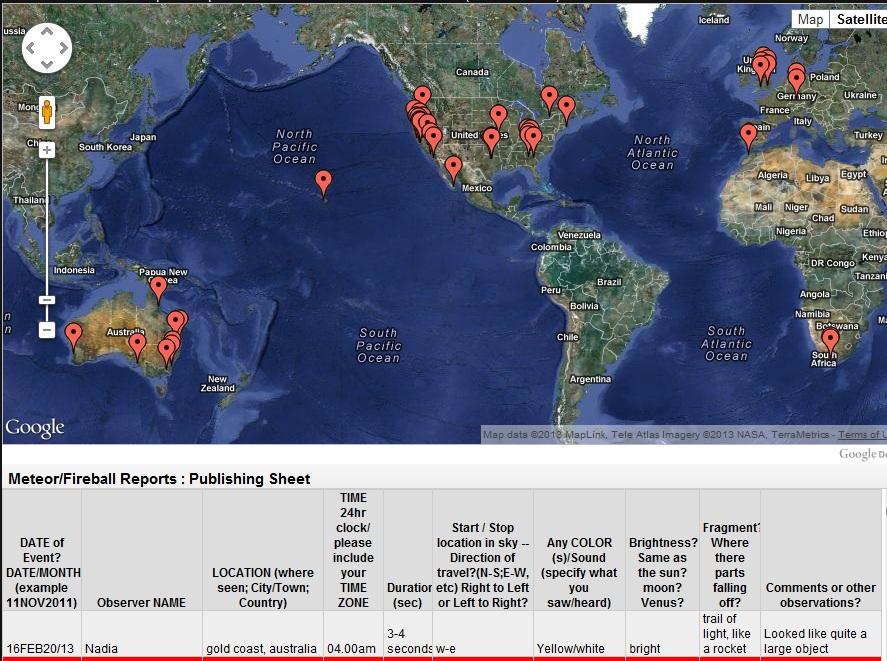Screen dimensions: 887x661
Task: Switch to Map view
Action: coord(810,20)
